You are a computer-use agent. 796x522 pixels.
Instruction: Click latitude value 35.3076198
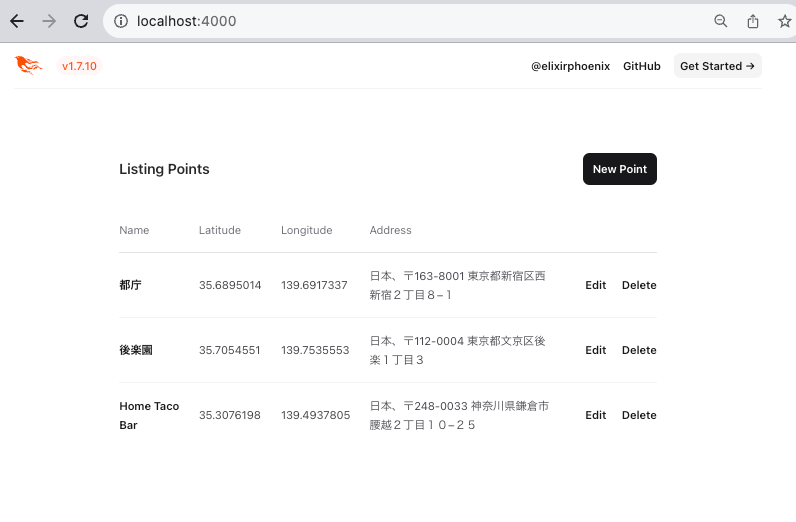click(229, 415)
